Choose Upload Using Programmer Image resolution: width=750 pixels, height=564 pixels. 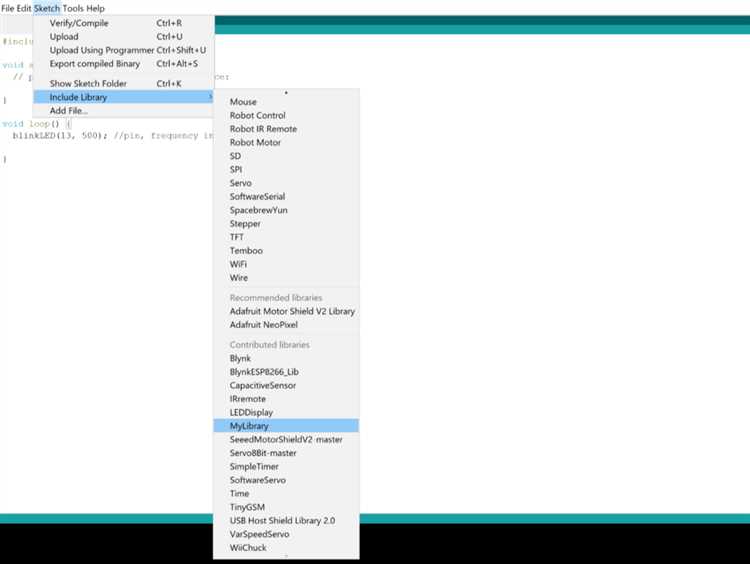[101, 50]
